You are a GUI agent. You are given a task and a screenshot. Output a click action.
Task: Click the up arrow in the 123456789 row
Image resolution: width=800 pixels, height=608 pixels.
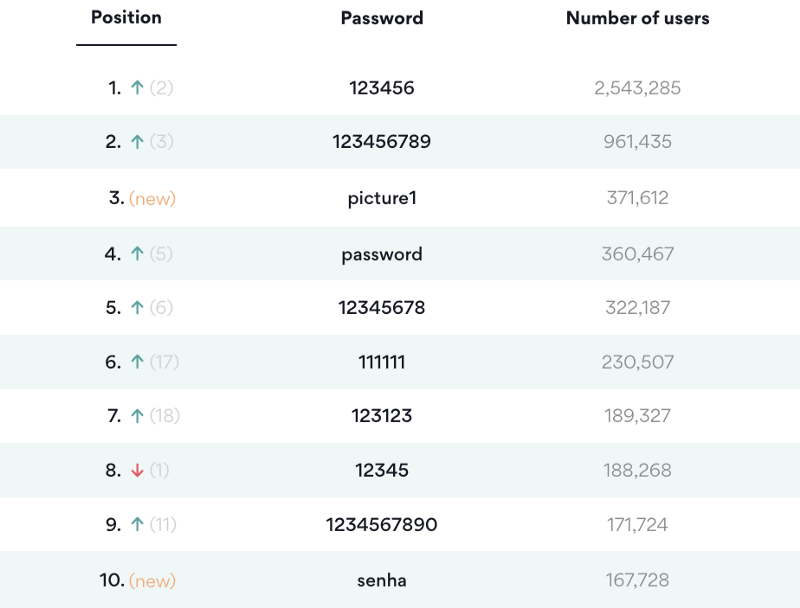pyautogui.click(x=138, y=142)
